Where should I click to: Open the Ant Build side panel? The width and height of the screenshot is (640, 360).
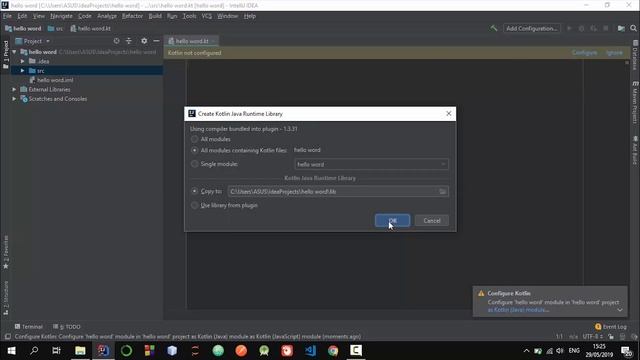click(x=635, y=150)
